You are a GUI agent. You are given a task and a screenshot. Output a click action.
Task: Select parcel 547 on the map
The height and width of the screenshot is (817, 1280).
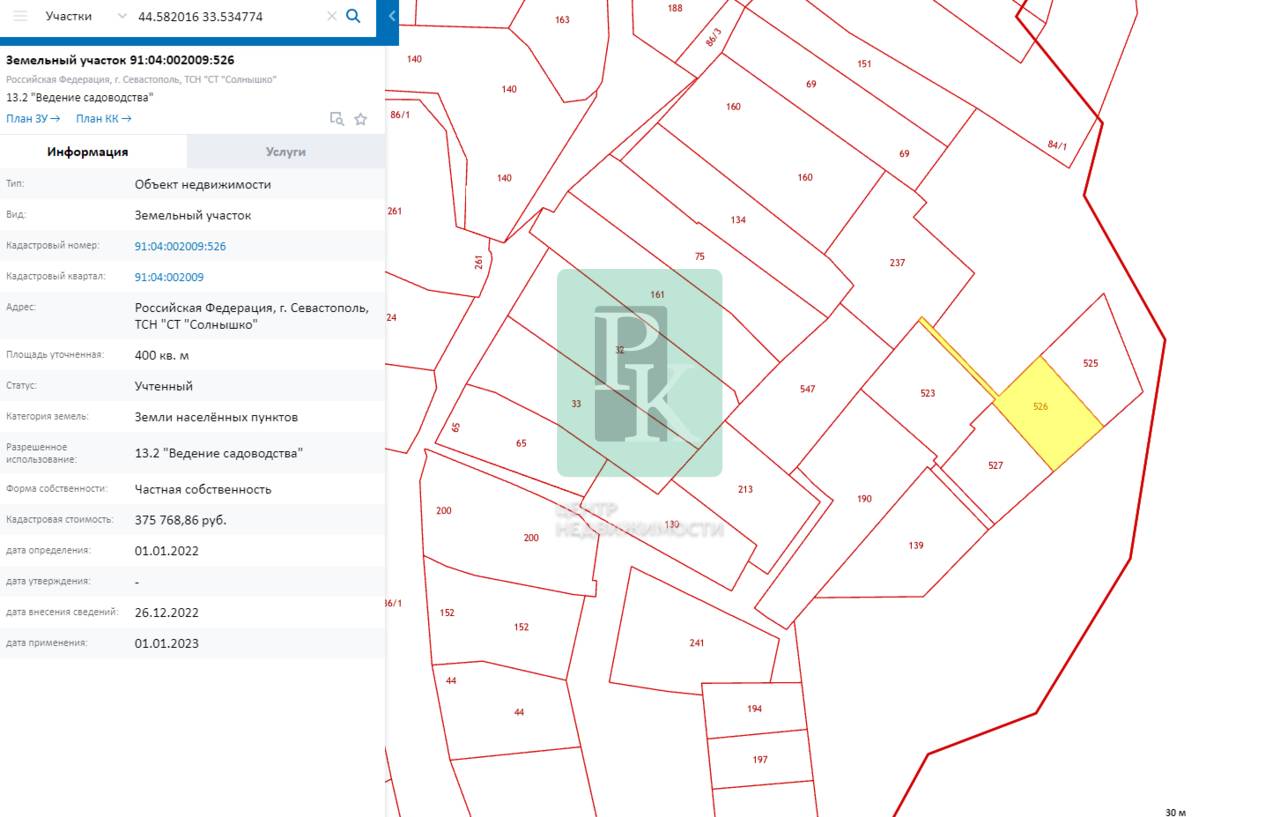coord(808,389)
